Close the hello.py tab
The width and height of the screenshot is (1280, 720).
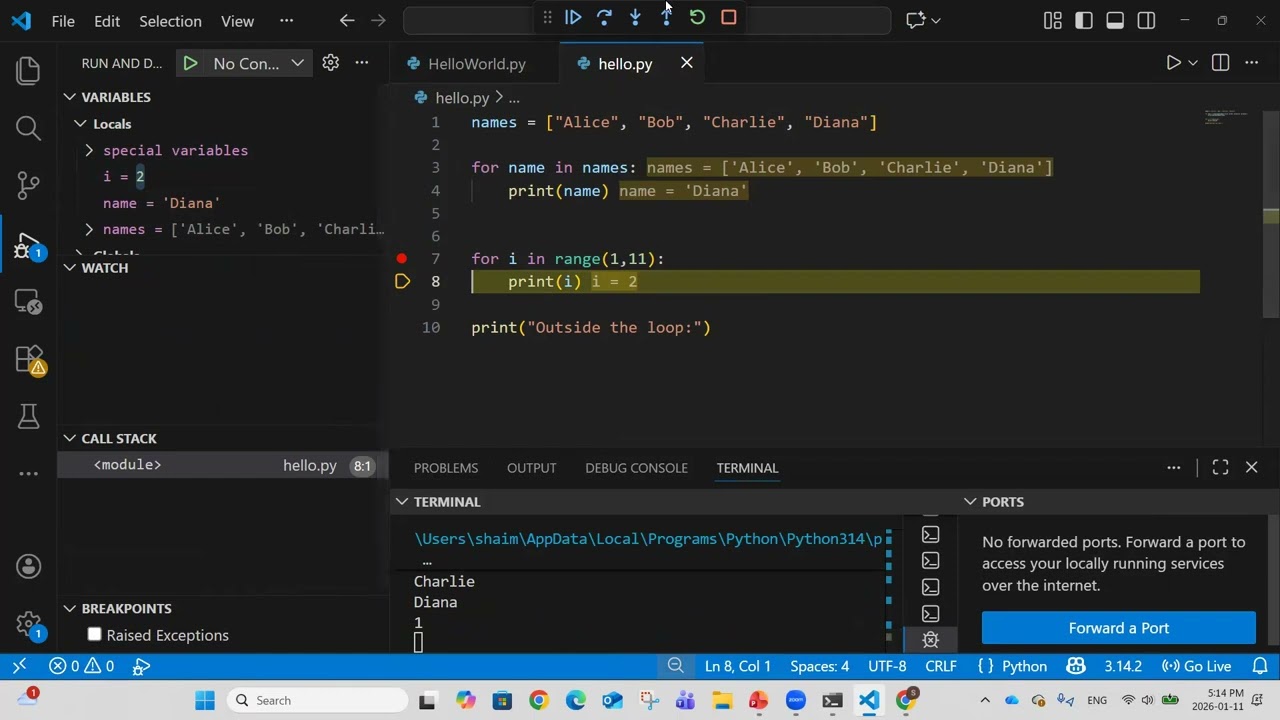687,63
